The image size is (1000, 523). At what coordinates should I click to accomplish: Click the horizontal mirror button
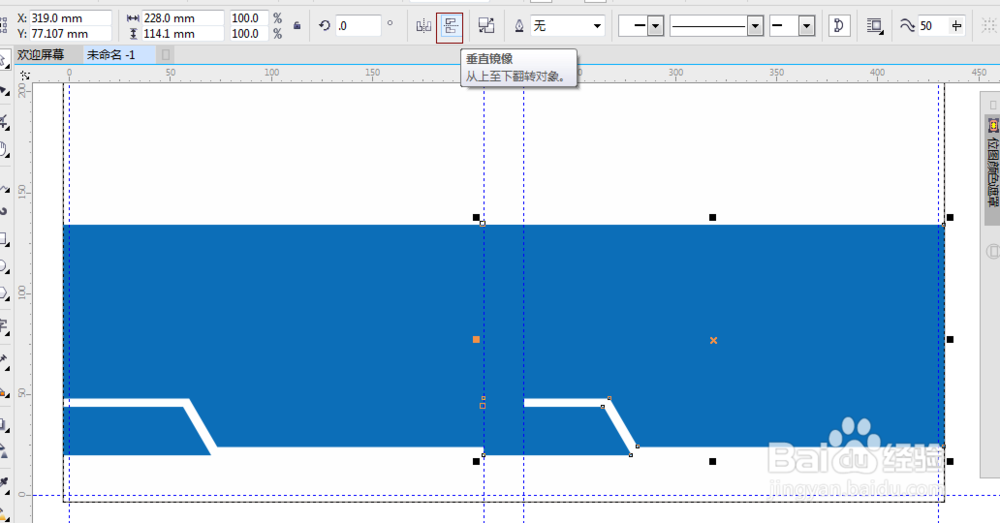(423, 26)
